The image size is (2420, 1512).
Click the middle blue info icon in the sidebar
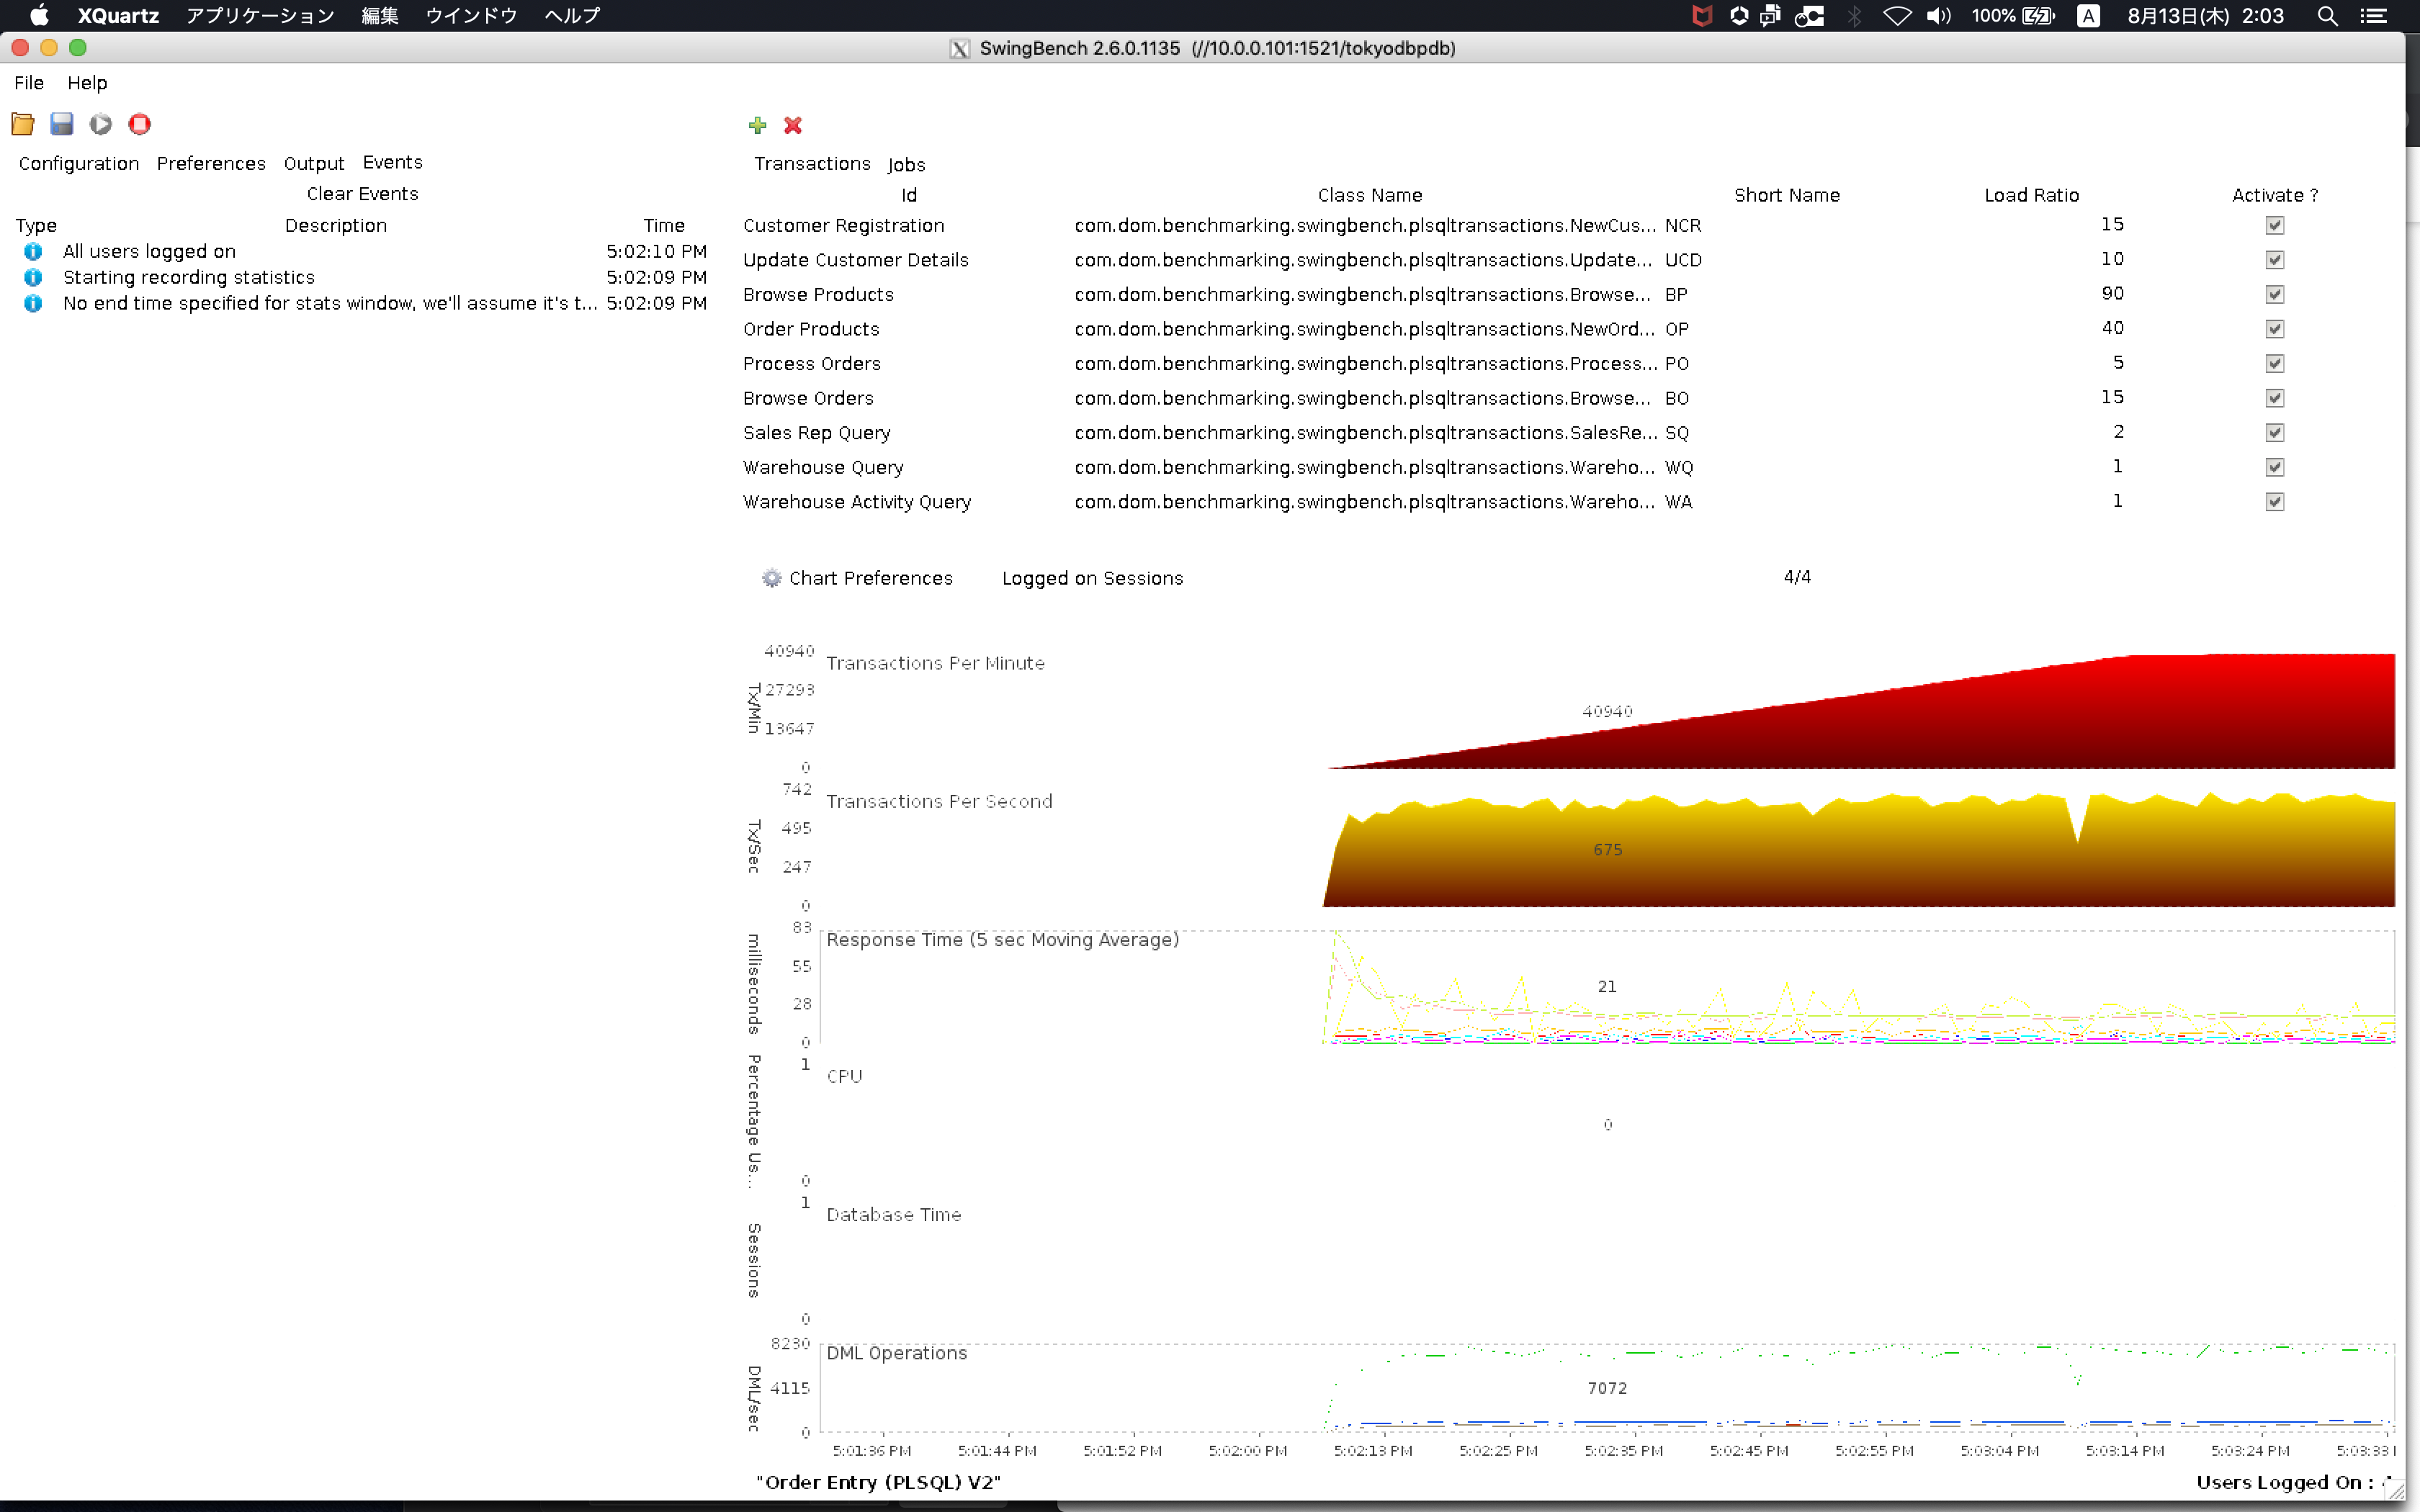pyautogui.click(x=33, y=277)
